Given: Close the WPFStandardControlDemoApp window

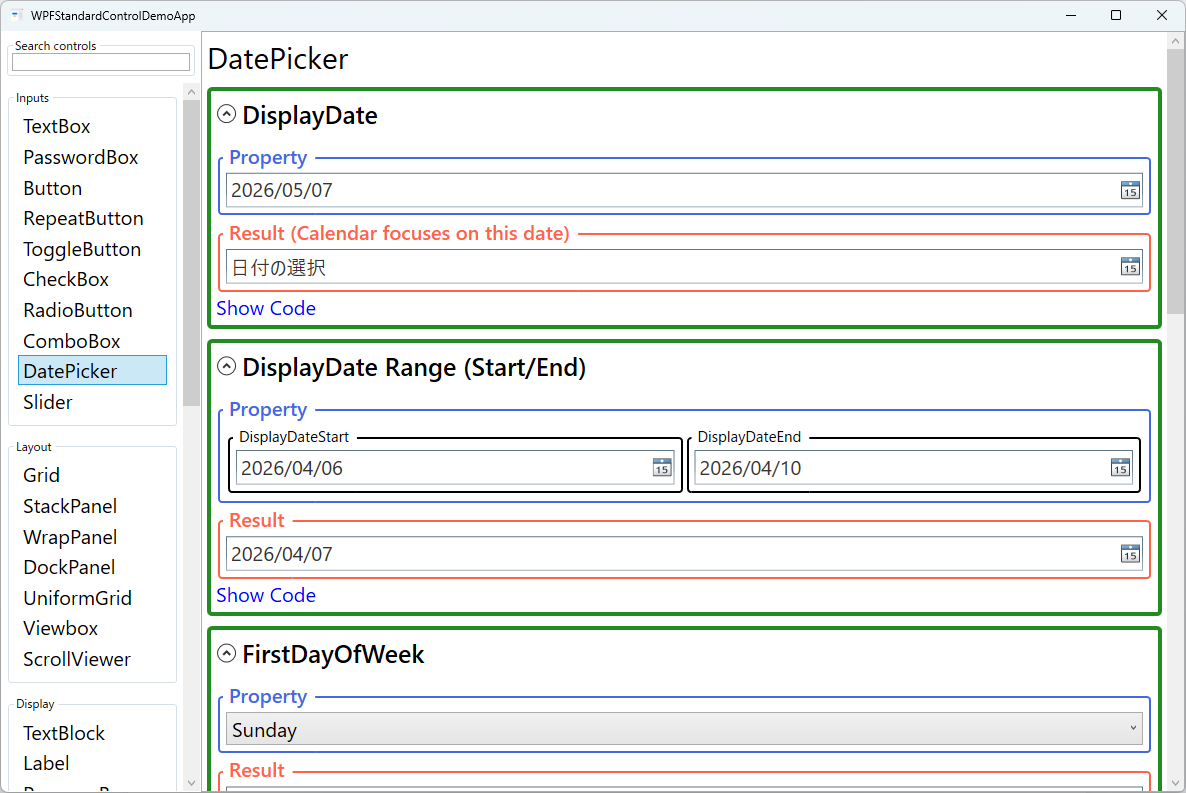Looking at the screenshot, I should pyautogui.click(x=1162, y=15).
